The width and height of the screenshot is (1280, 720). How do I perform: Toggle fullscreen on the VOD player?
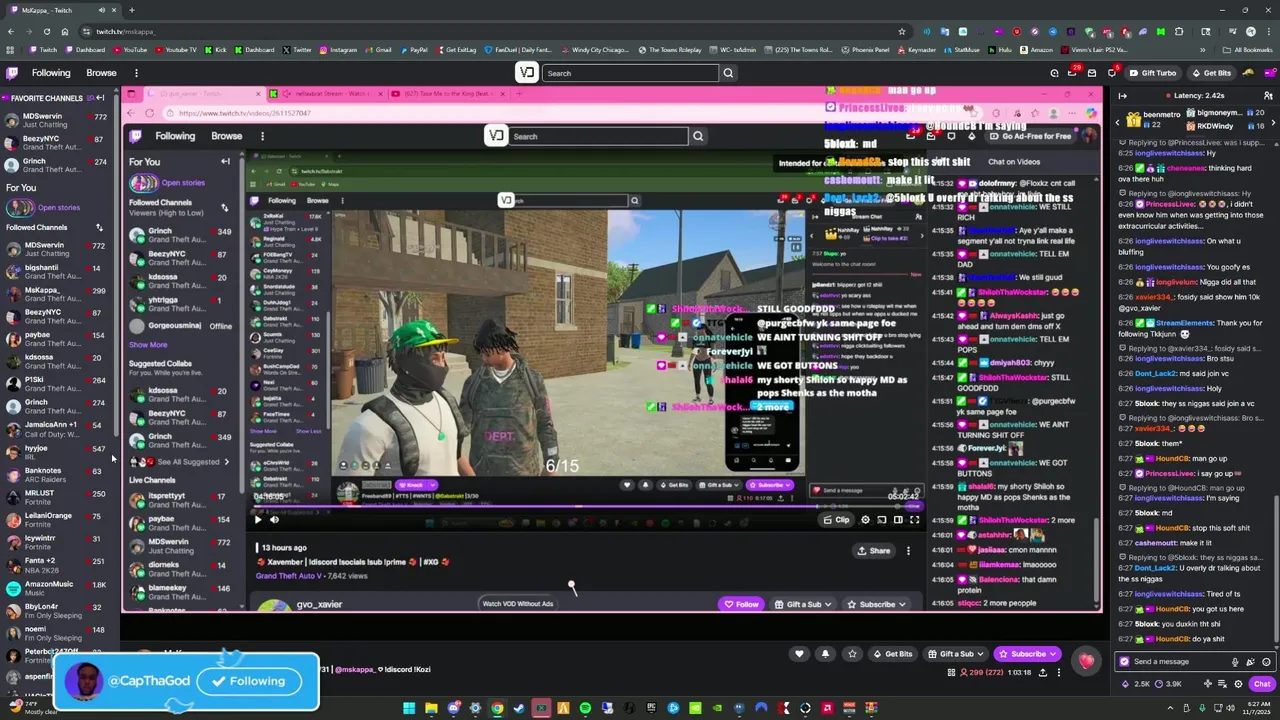point(914,520)
